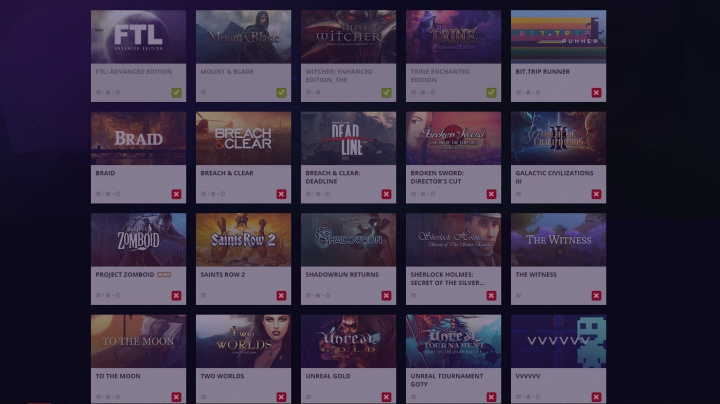Open the Project Zomboid cover thumbnail
The width and height of the screenshot is (720, 404).
point(139,240)
